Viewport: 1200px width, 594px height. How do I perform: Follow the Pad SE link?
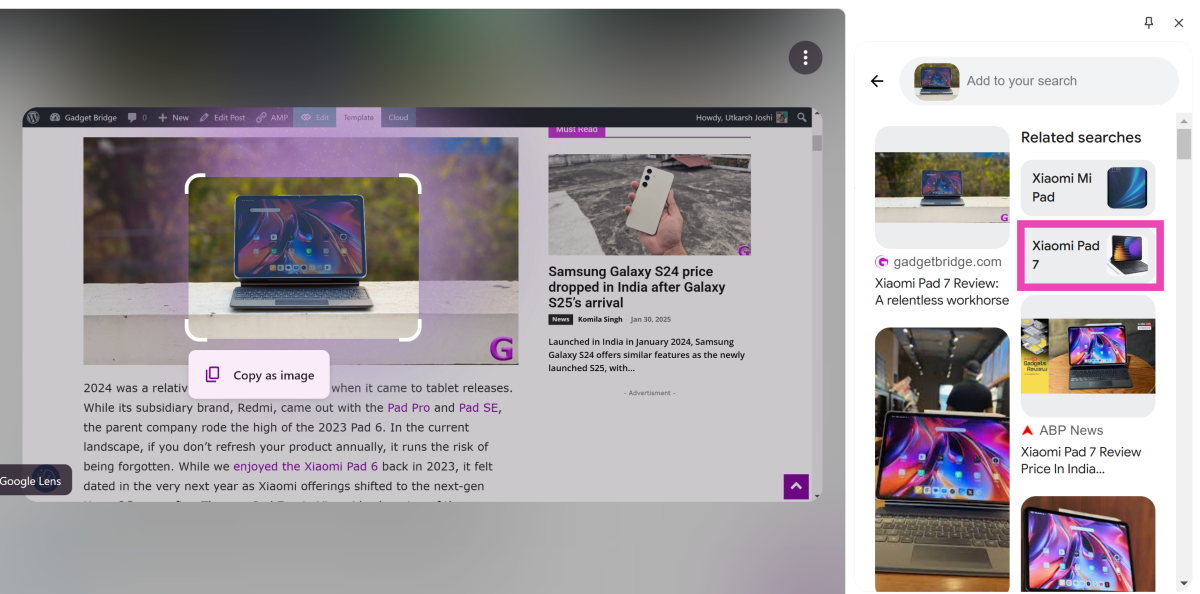tap(479, 408)
